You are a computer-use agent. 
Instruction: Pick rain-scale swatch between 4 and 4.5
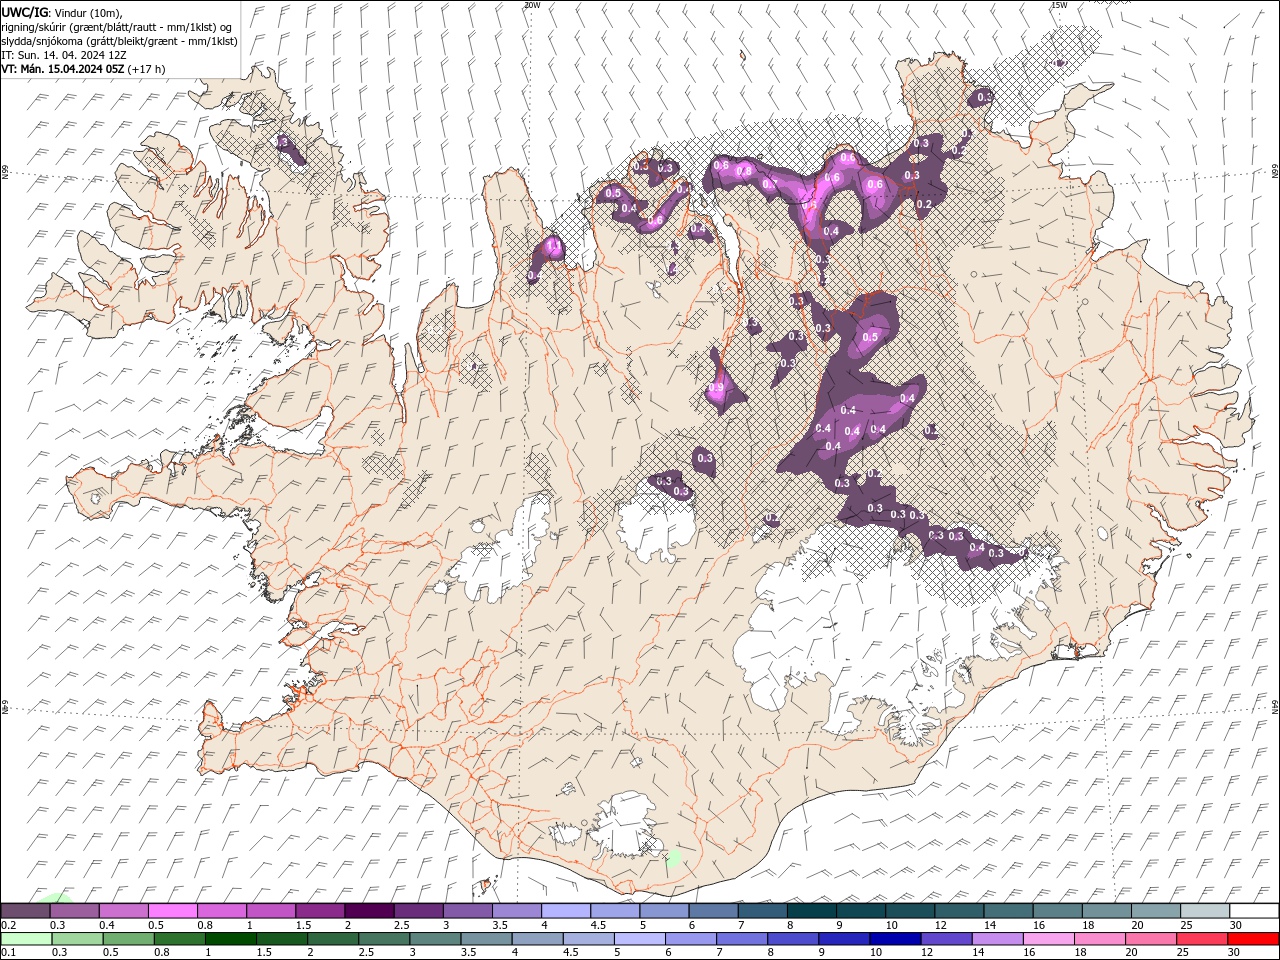click(536, 939)
